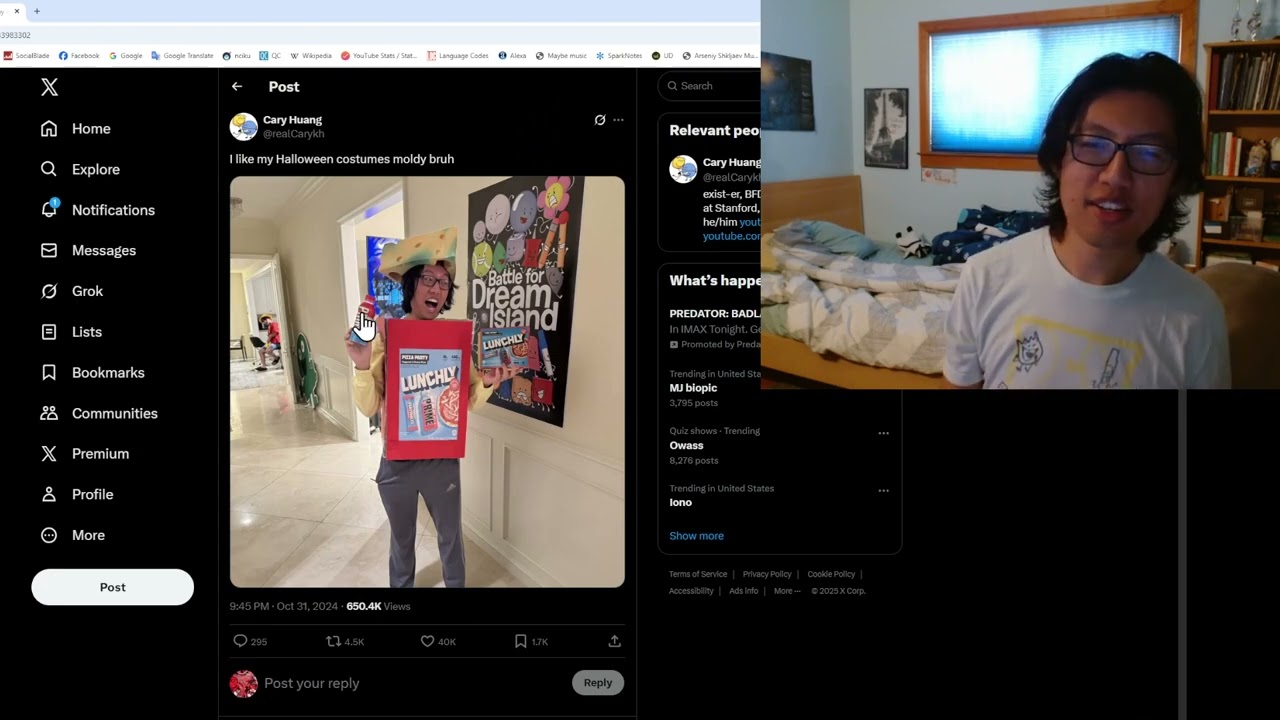Close the current browser tab
1280x720 pixels.
[x=16, y=11]
